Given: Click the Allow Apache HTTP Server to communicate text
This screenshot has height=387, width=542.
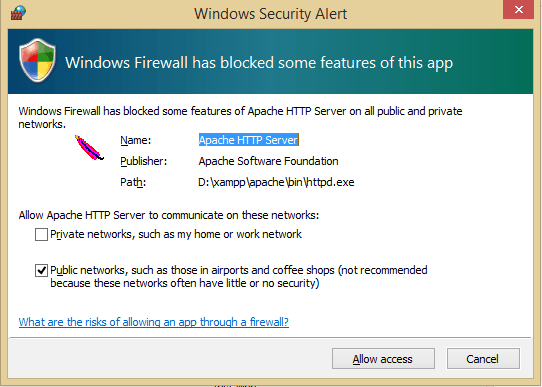Looking at the screenshot, I should (169, 215).
